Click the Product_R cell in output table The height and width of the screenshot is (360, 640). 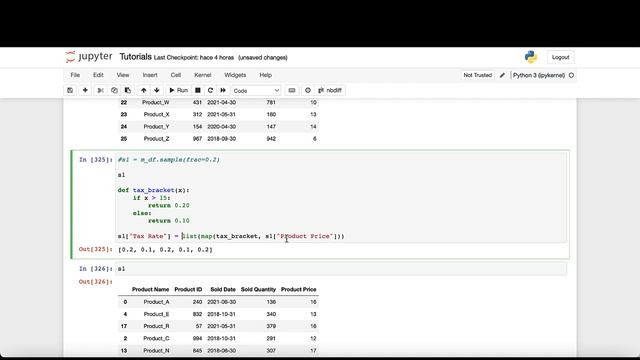tap(156, 326)
